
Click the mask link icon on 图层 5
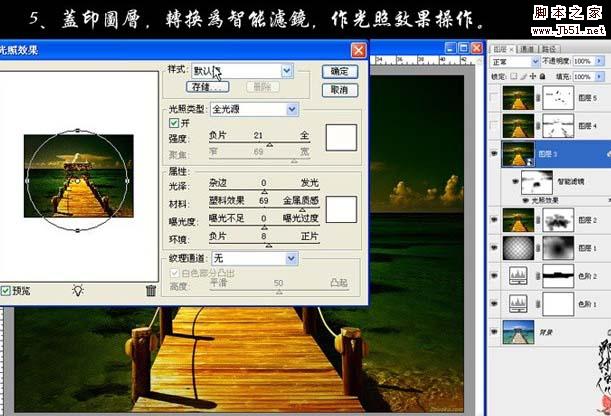pos(538,98)
